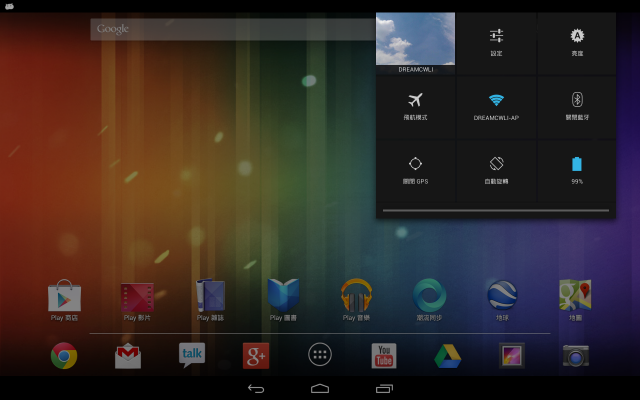This screenshot has width=640, height=400.
Task: Toggle the GPS location tile
Action: 416,171
